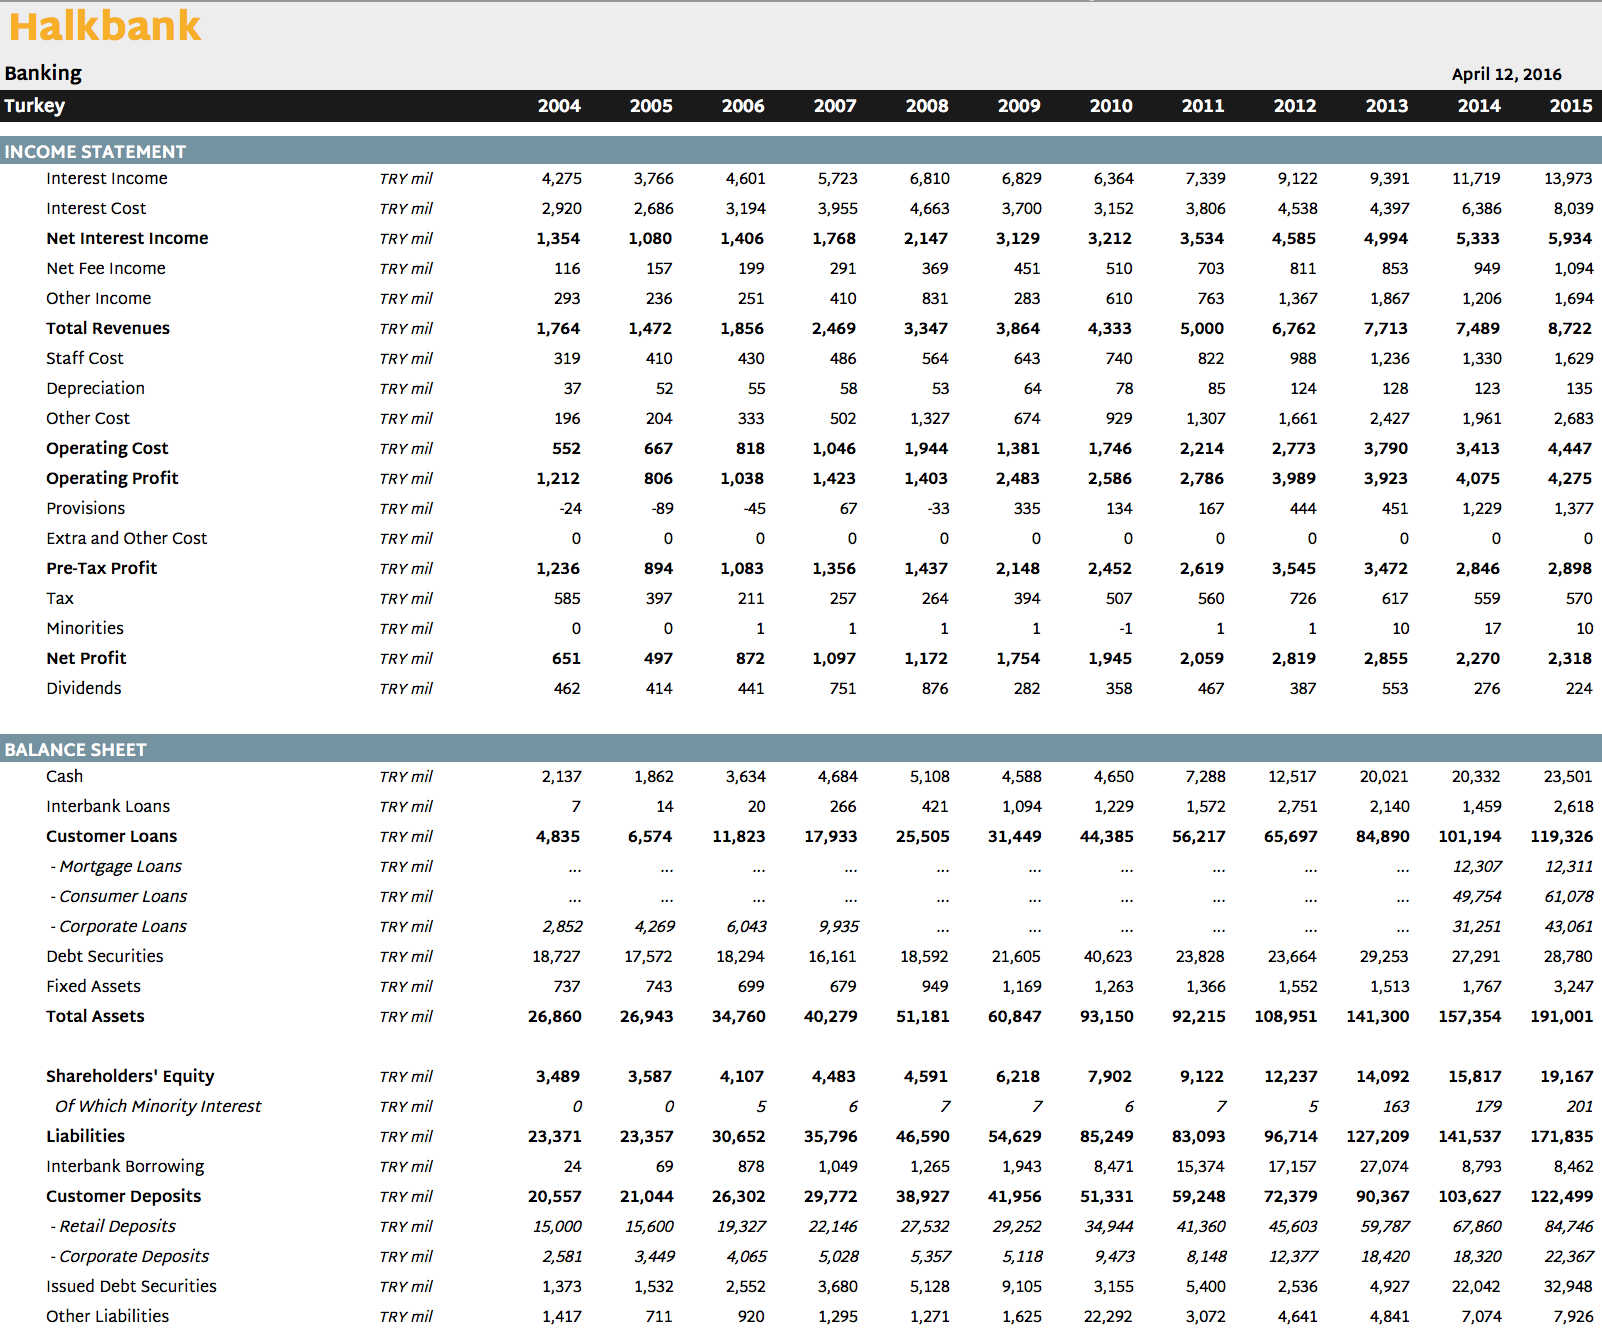The image size is (1602, 1338).
Task: Select the '- Retail Deposits' row label
Action: [x=113, y=1227]
